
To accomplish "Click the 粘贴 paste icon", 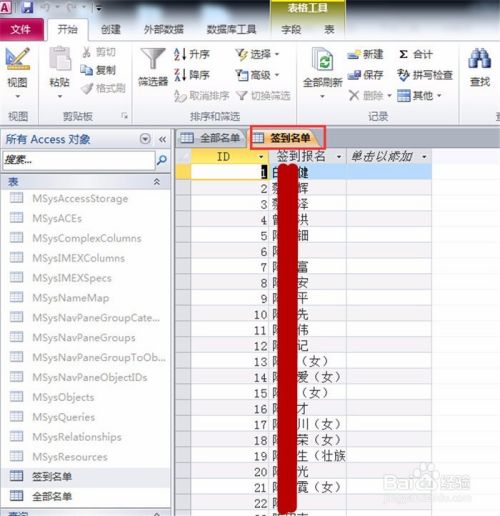I will tap(60, 59).
